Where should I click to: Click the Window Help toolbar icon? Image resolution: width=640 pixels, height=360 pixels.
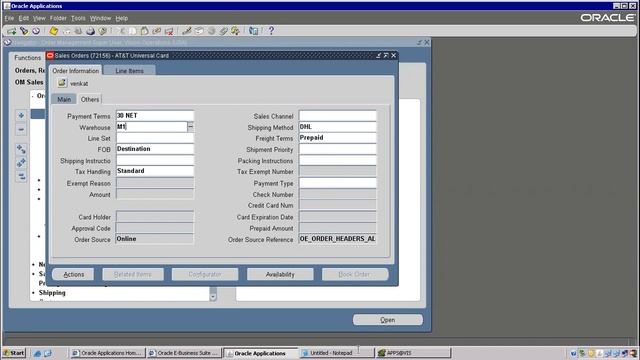(x=253, y=31)
